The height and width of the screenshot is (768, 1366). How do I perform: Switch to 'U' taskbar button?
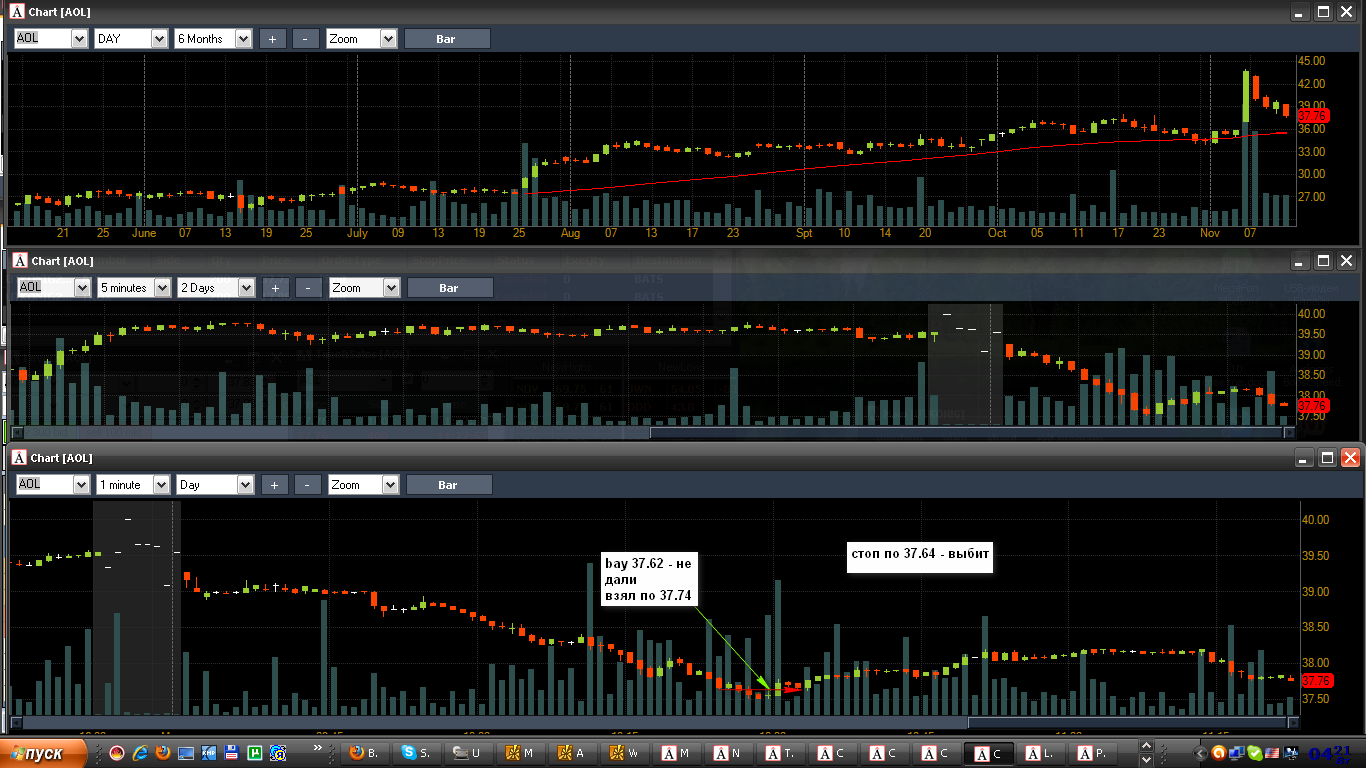click(470, 753)
